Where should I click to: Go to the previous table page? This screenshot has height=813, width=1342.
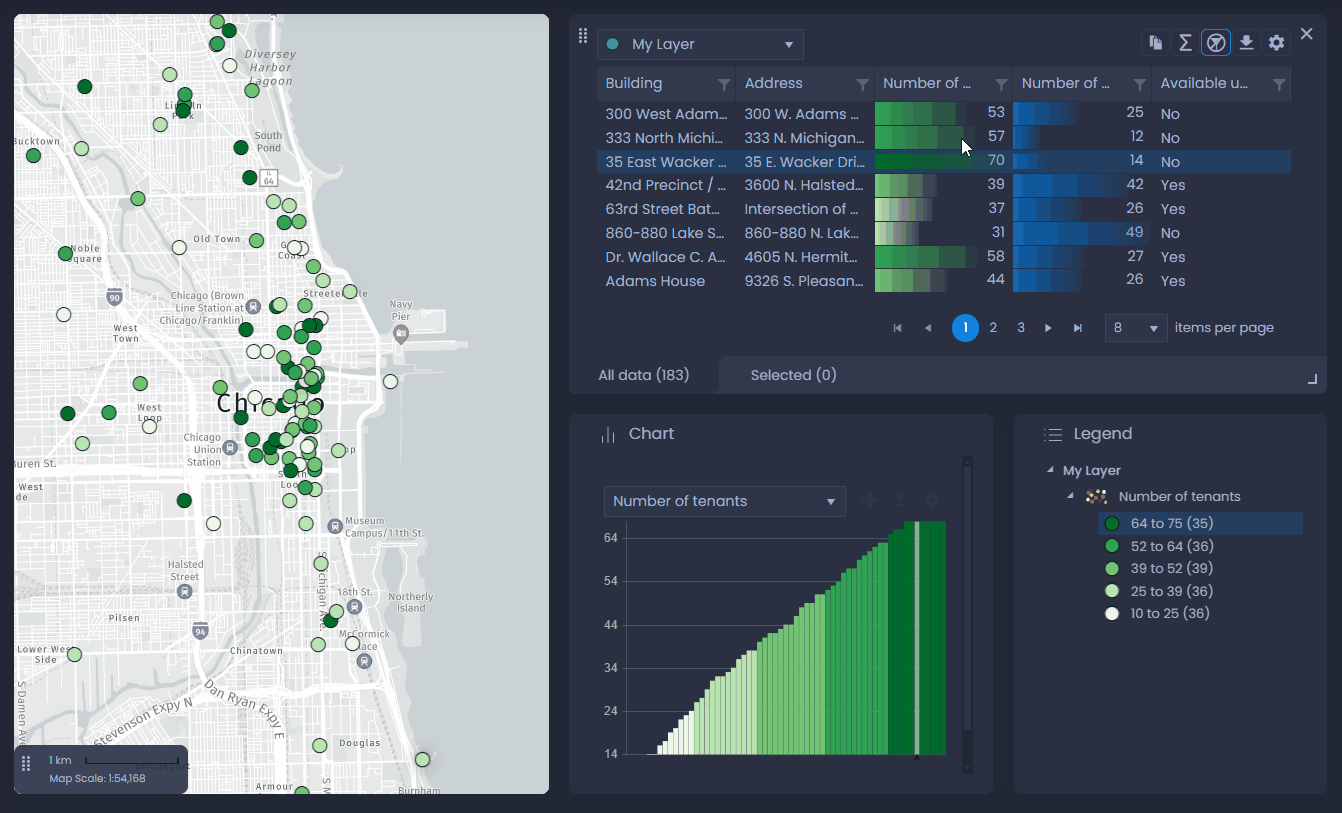point(927,328)
